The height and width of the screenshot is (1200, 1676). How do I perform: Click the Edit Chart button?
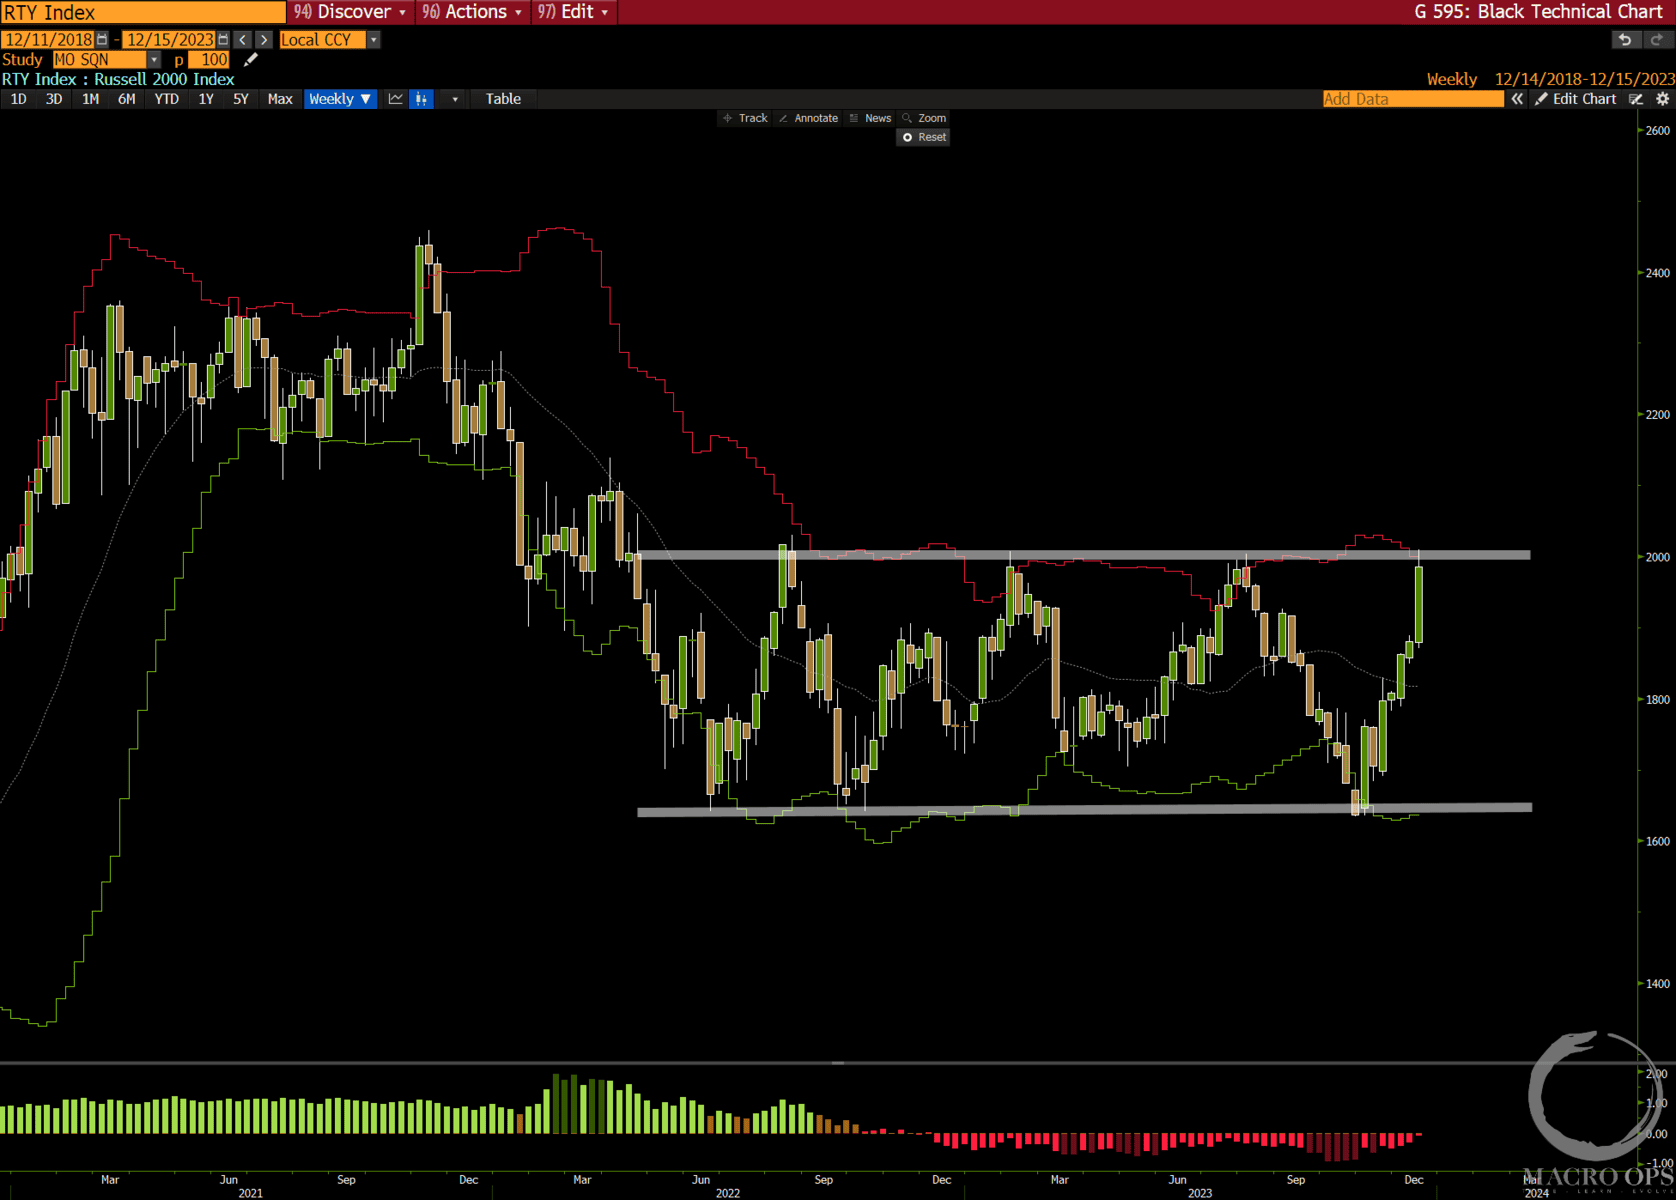[1576, 99]
